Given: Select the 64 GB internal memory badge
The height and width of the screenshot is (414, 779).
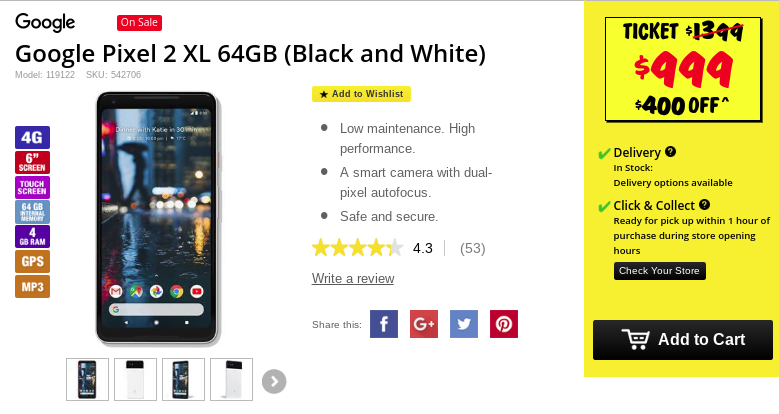Looking at the screenshot, I should (x=32, y=212).
